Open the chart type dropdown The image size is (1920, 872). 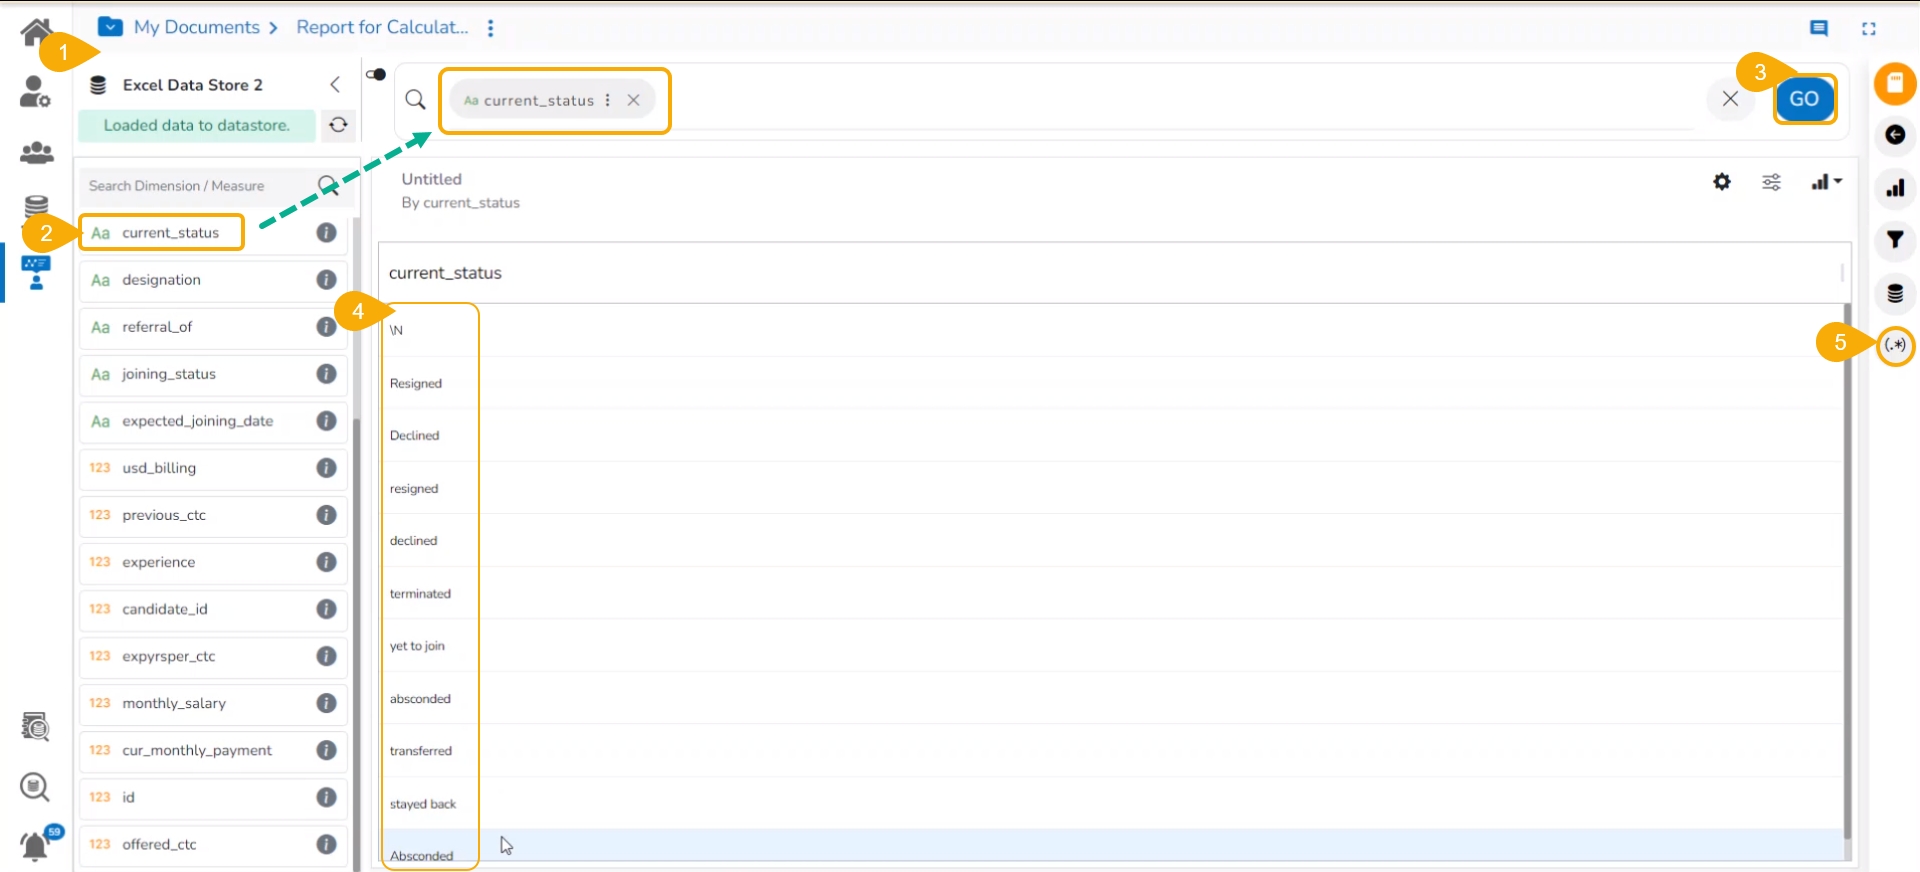coord(1826,182)
